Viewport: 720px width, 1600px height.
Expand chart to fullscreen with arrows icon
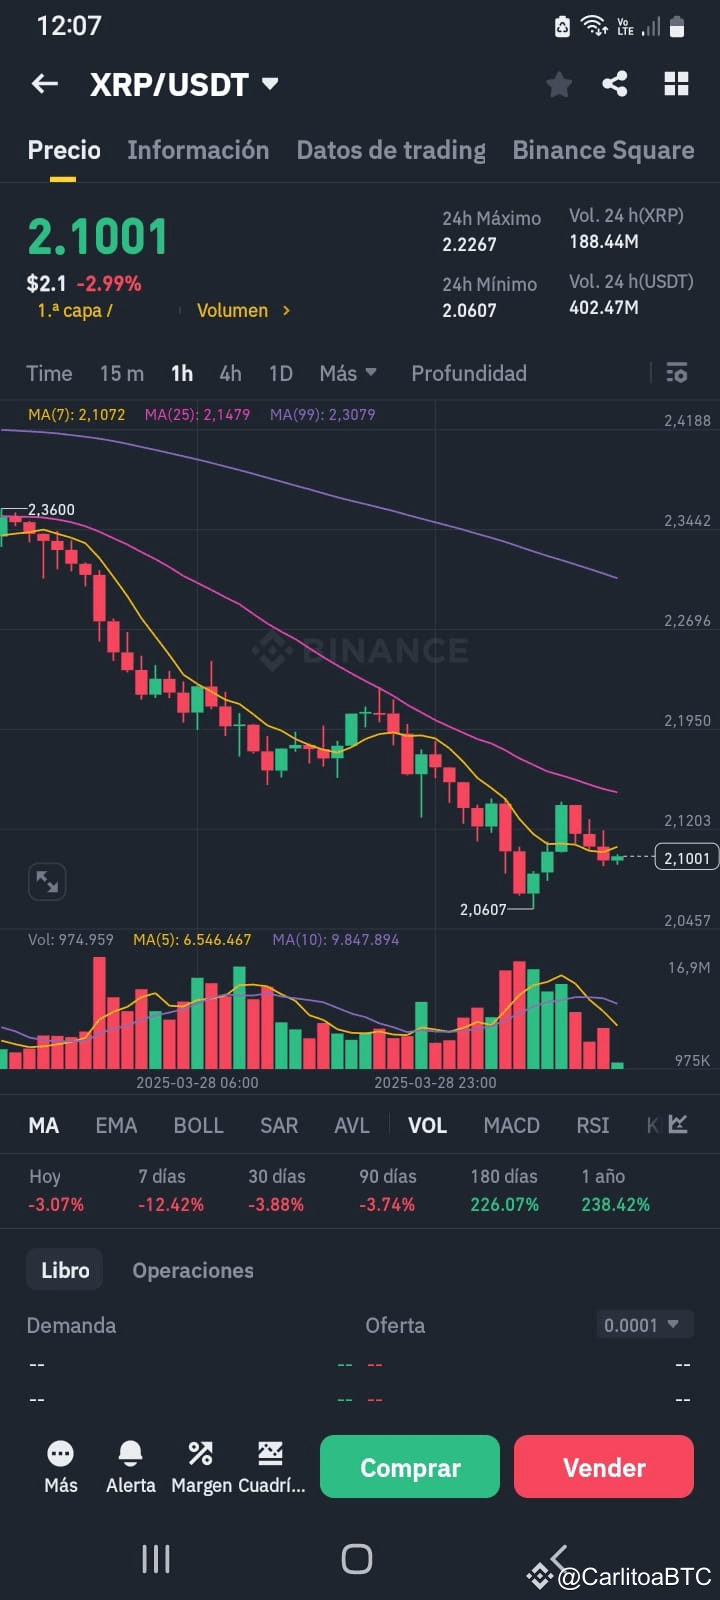pos(46,881)
